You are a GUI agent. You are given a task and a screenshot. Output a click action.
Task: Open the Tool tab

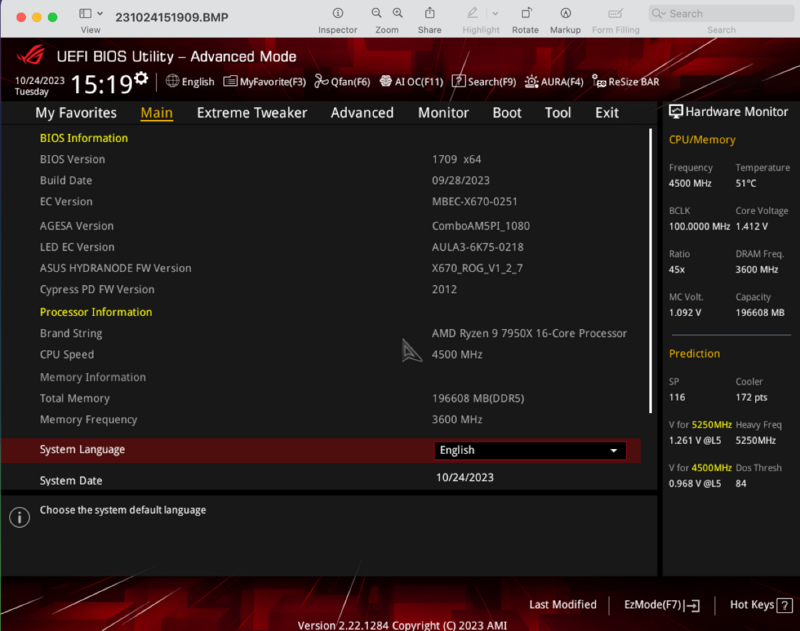click(558, 113)
